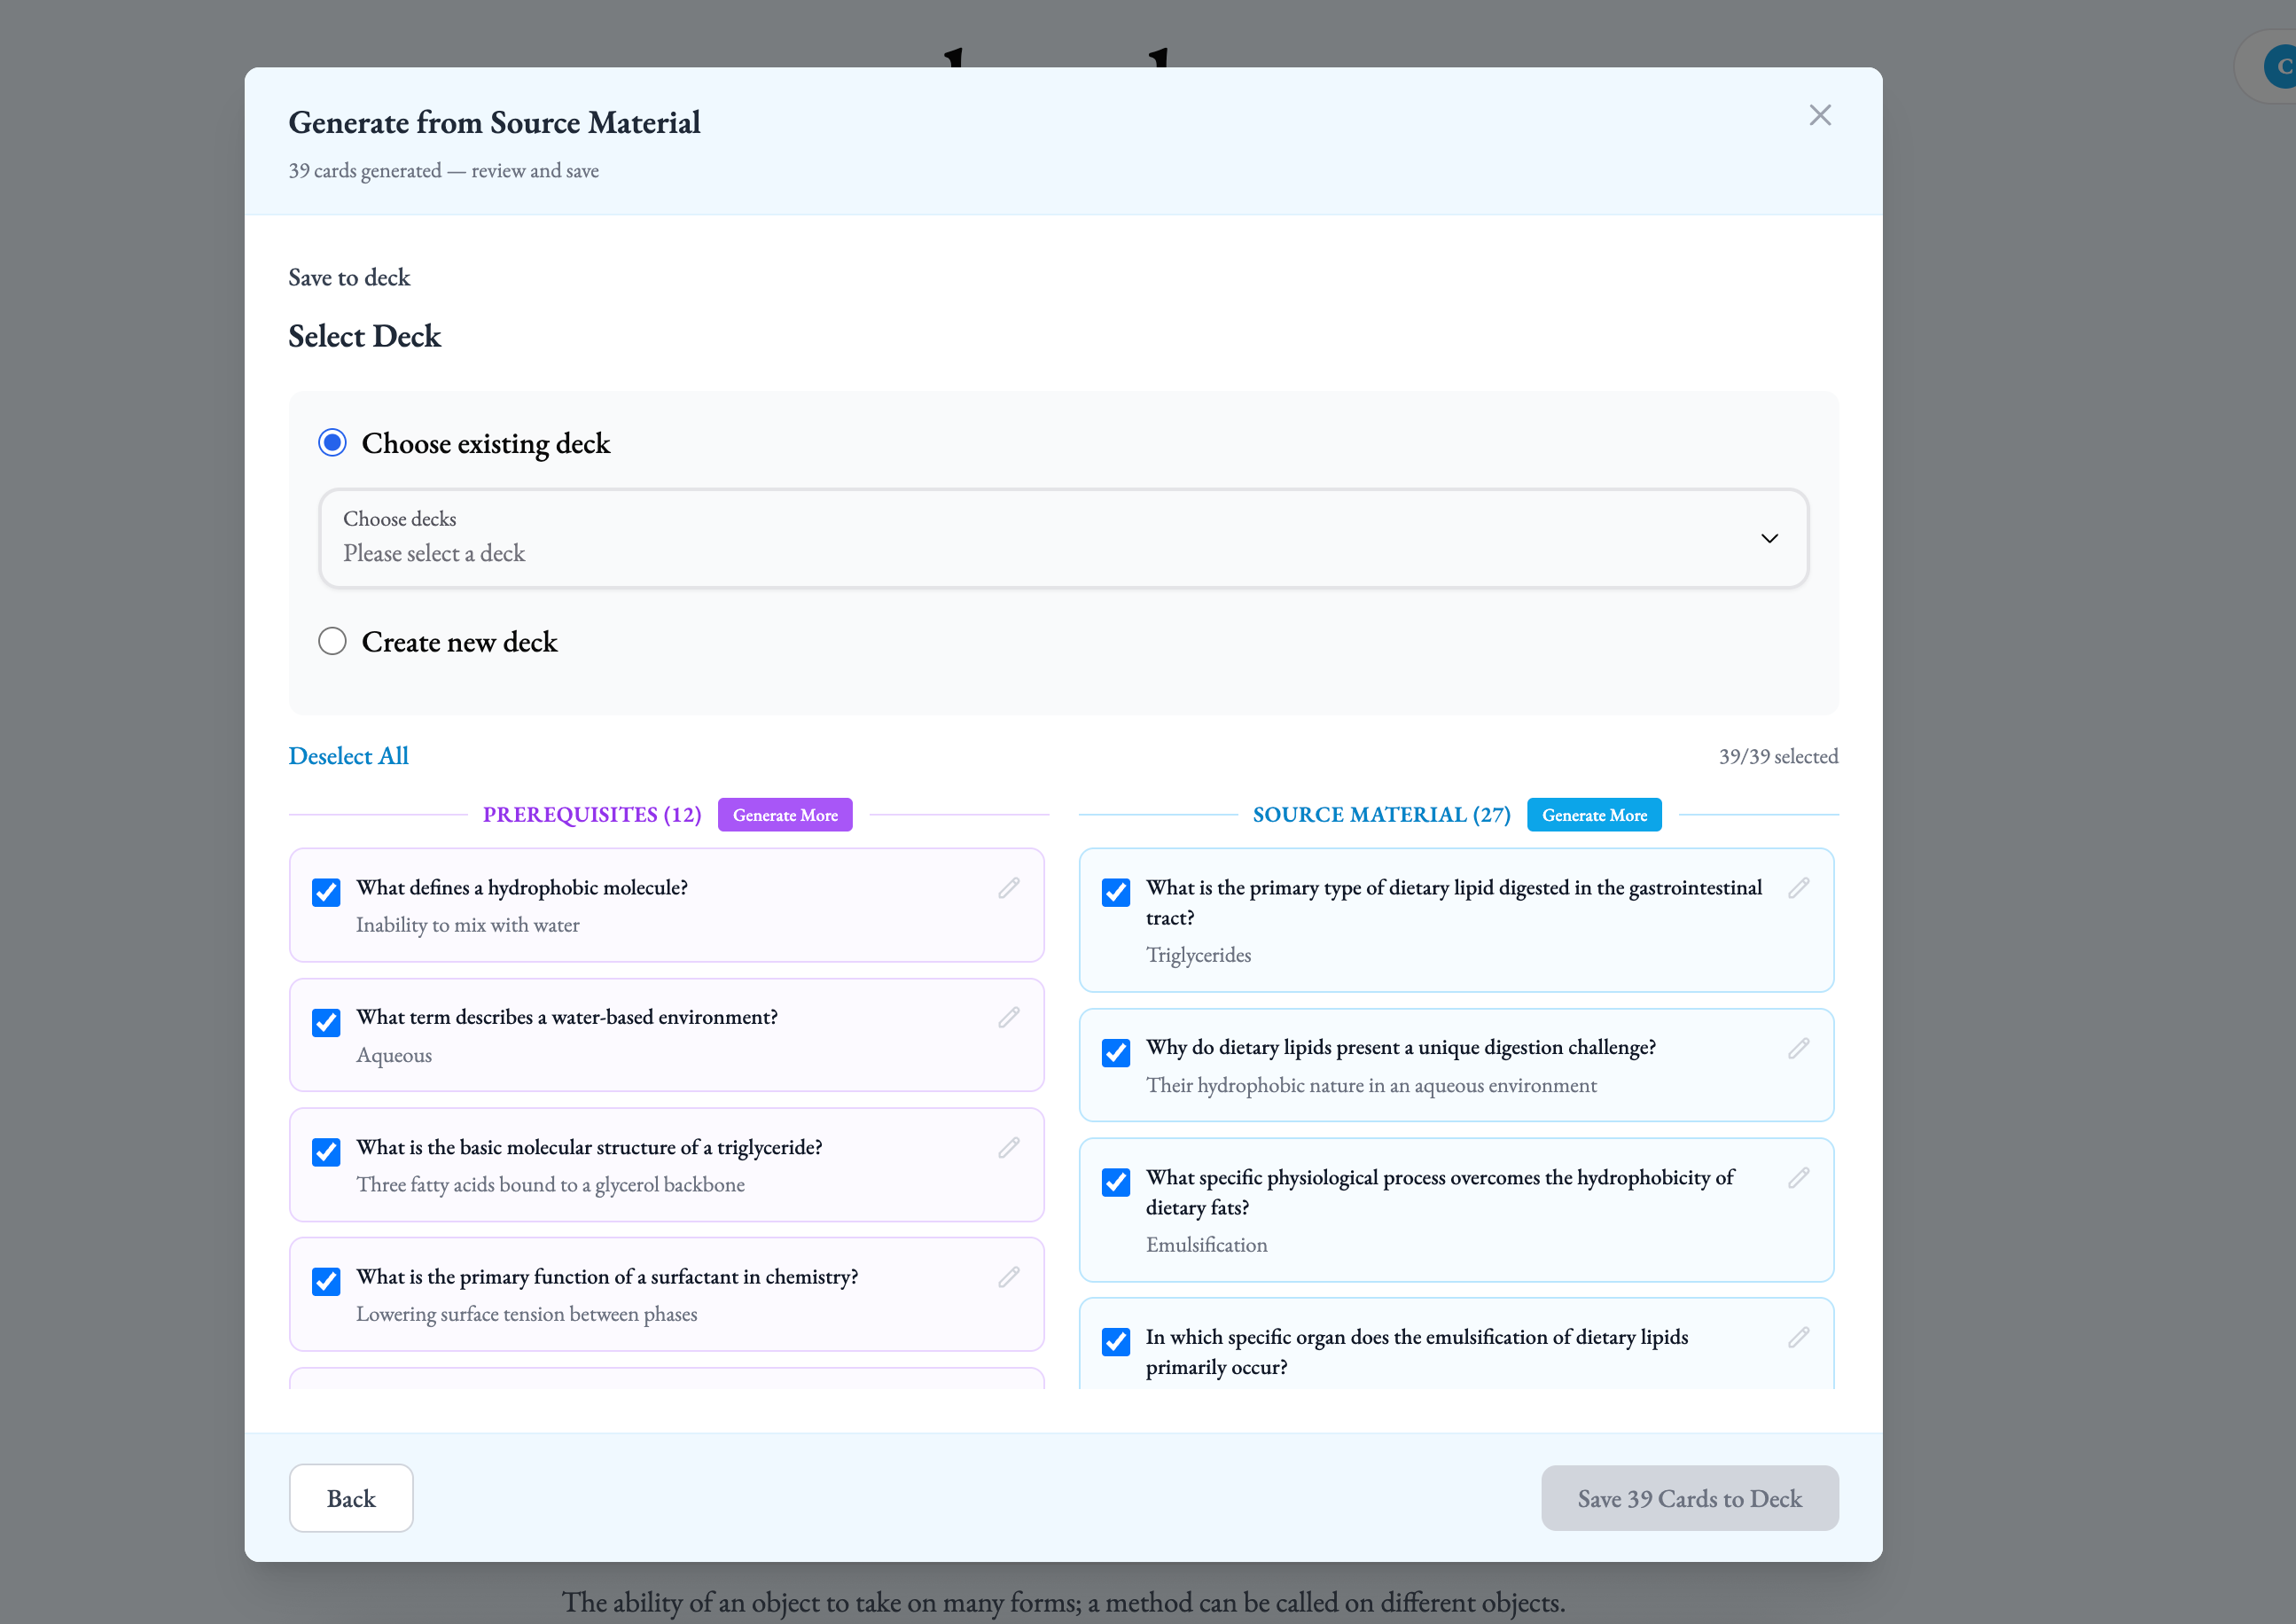Select the Choose existing deck option
Screen dimensions: 2296x1624
pyautogui.click(x=332, y=442)
